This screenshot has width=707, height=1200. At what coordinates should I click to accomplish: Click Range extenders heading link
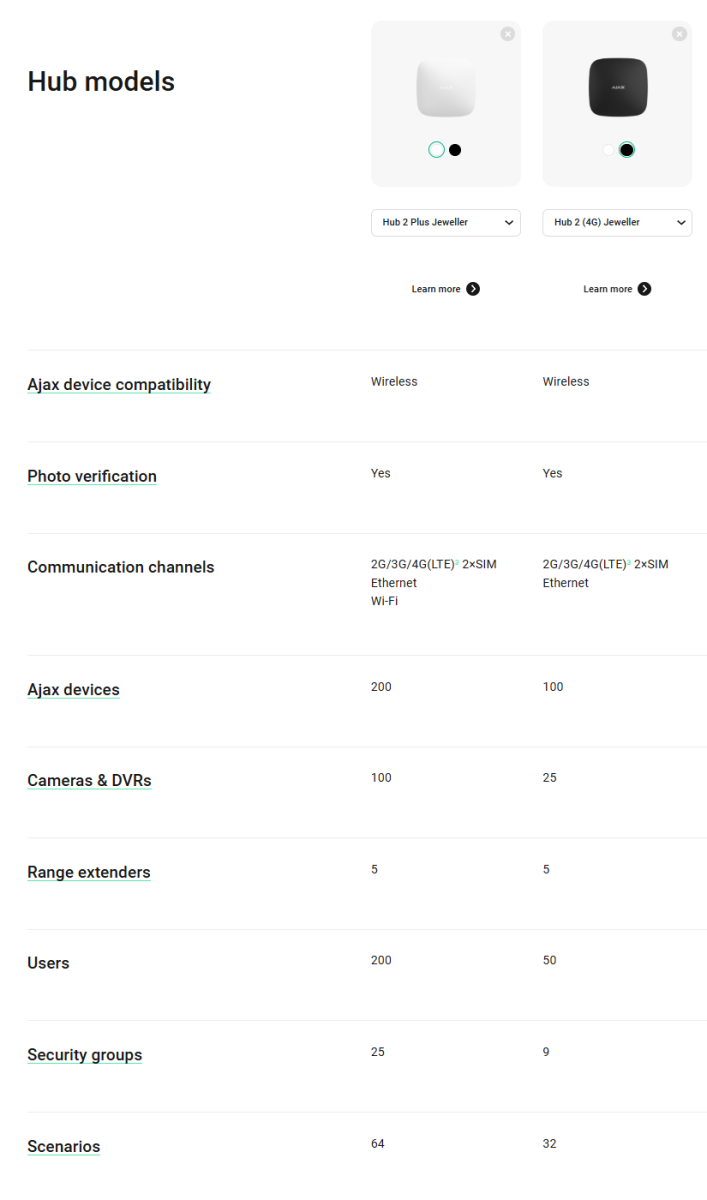click(89, 872)
